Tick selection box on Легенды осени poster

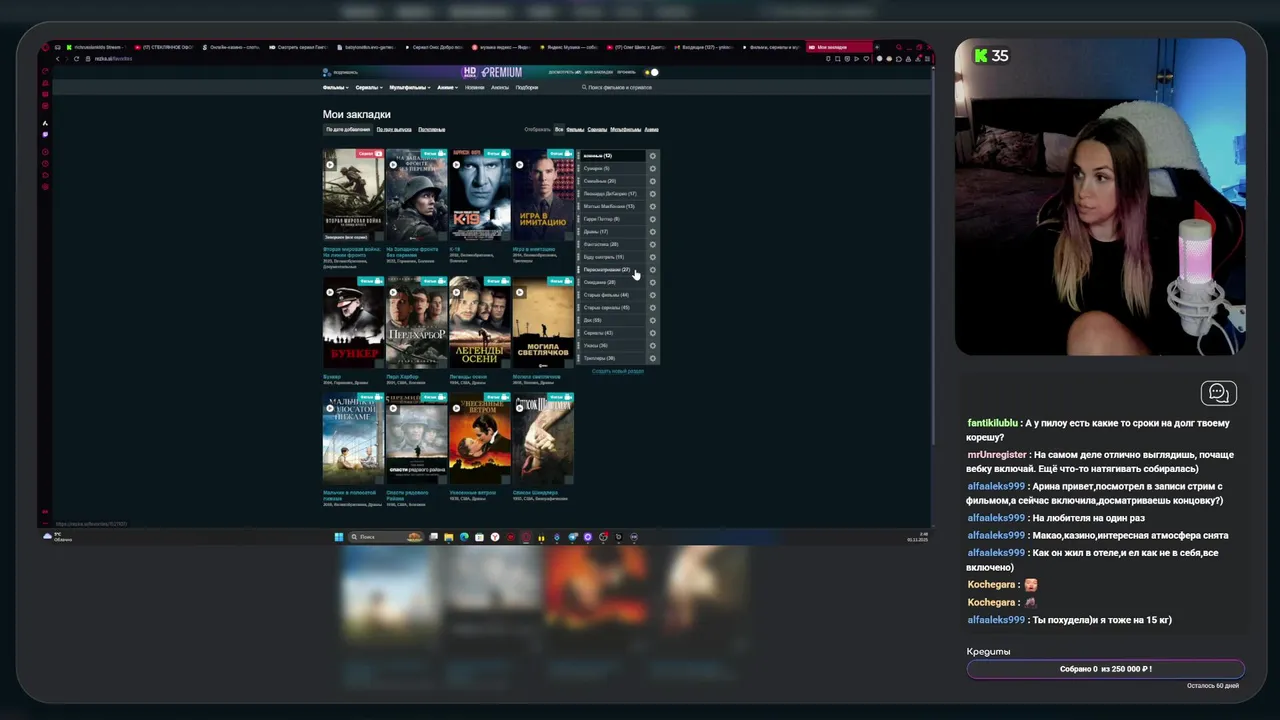coord(505,364)
